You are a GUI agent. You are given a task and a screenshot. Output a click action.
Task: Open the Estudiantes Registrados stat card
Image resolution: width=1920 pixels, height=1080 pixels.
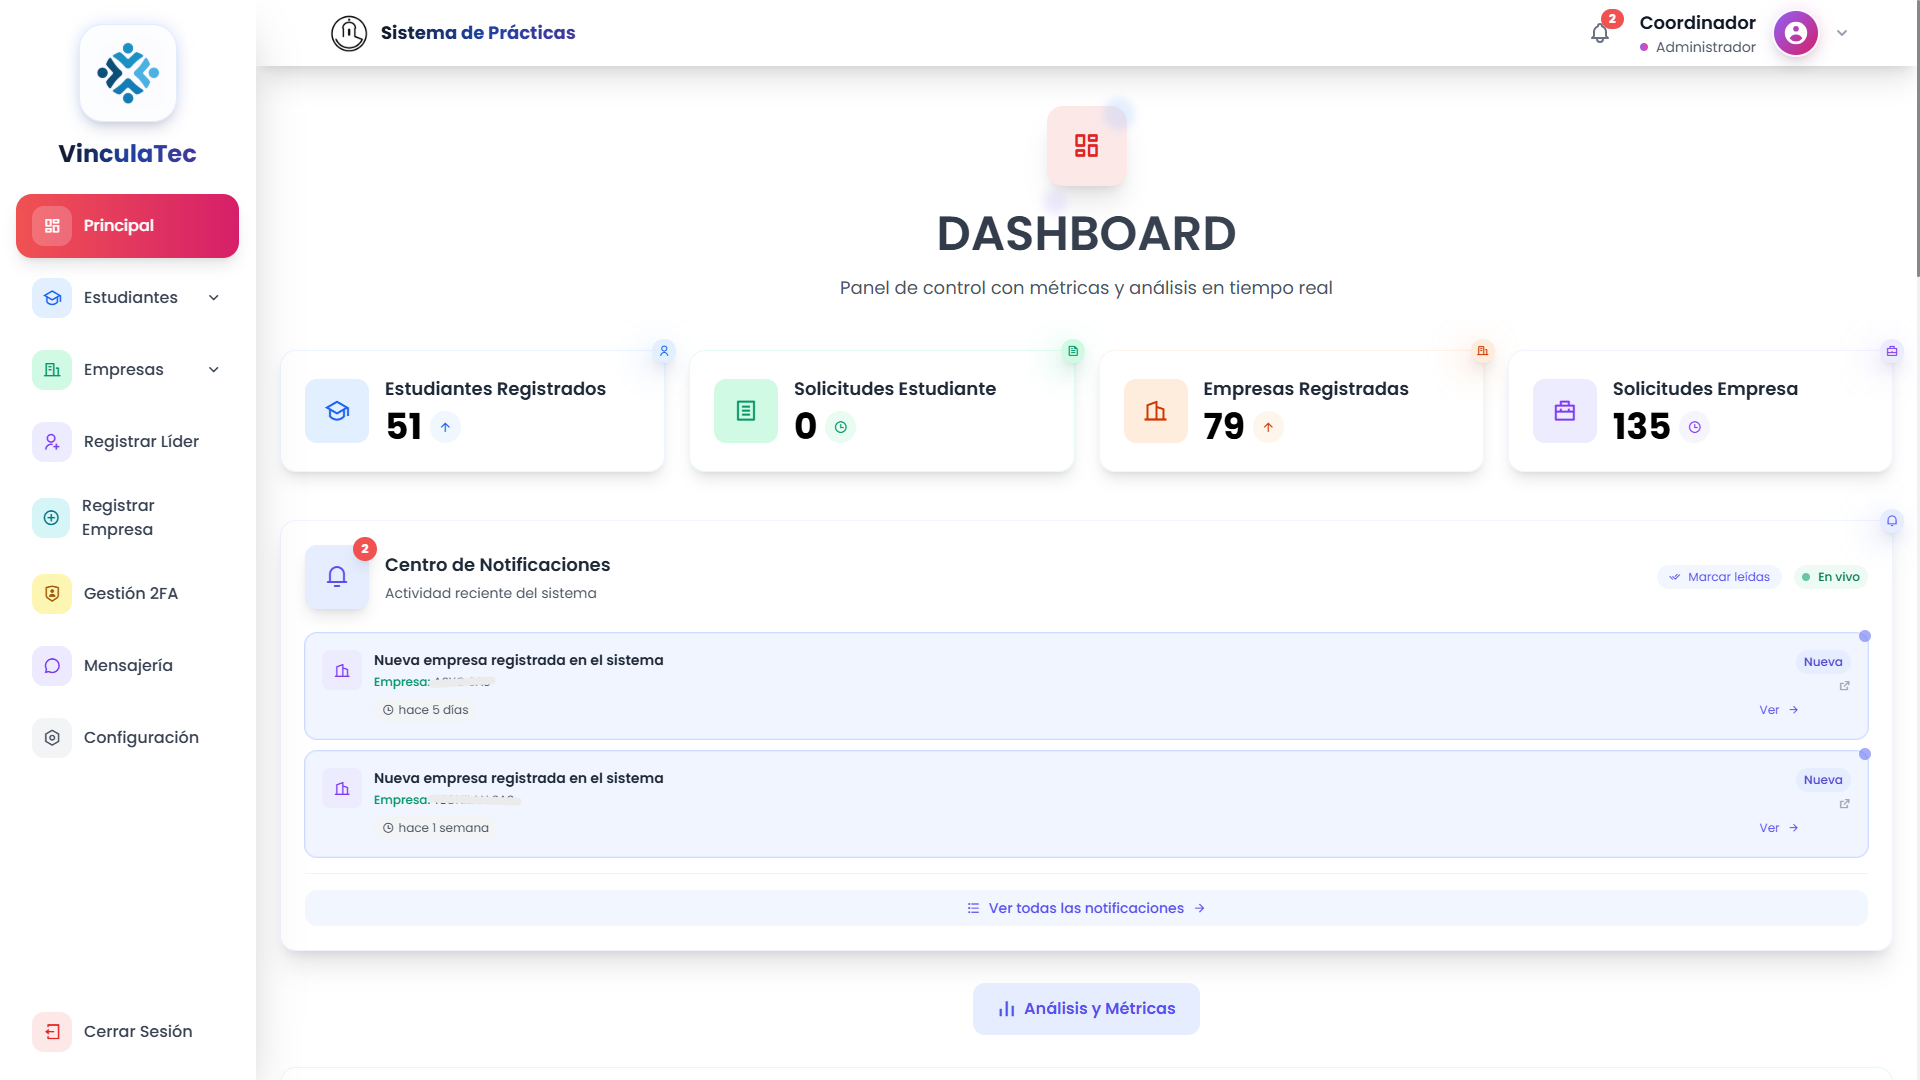tap(472, 411)
